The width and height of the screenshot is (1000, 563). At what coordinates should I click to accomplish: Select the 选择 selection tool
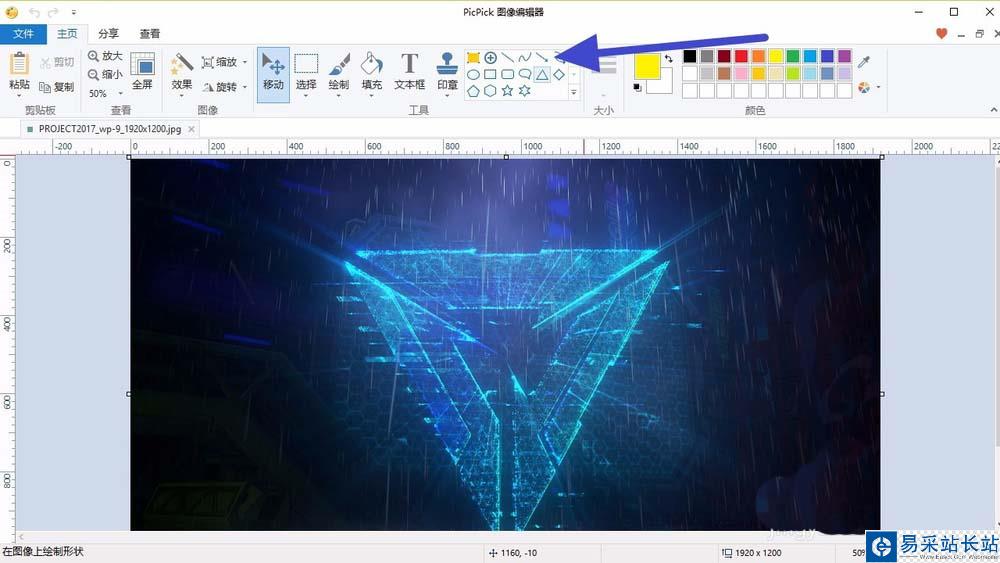tap(306, 70)
